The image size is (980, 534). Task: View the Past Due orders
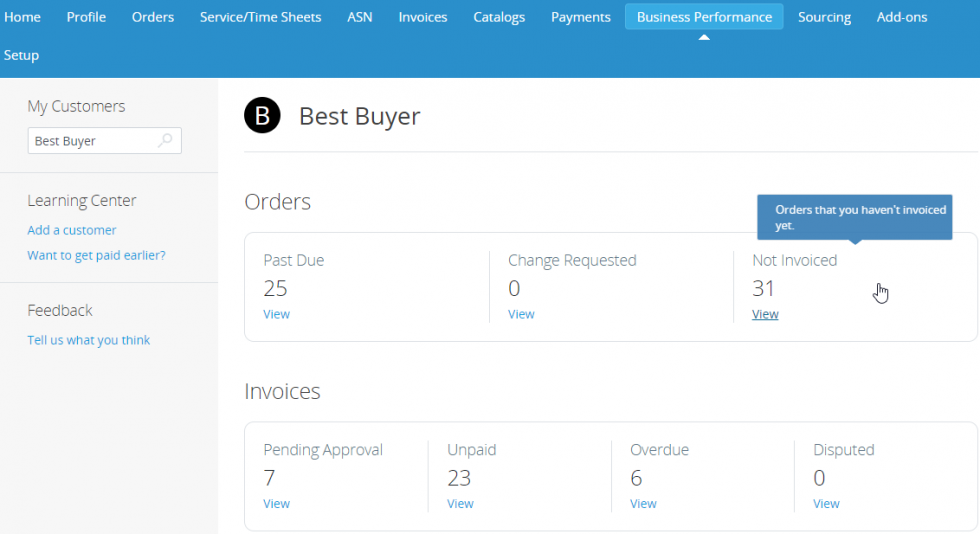276,314
